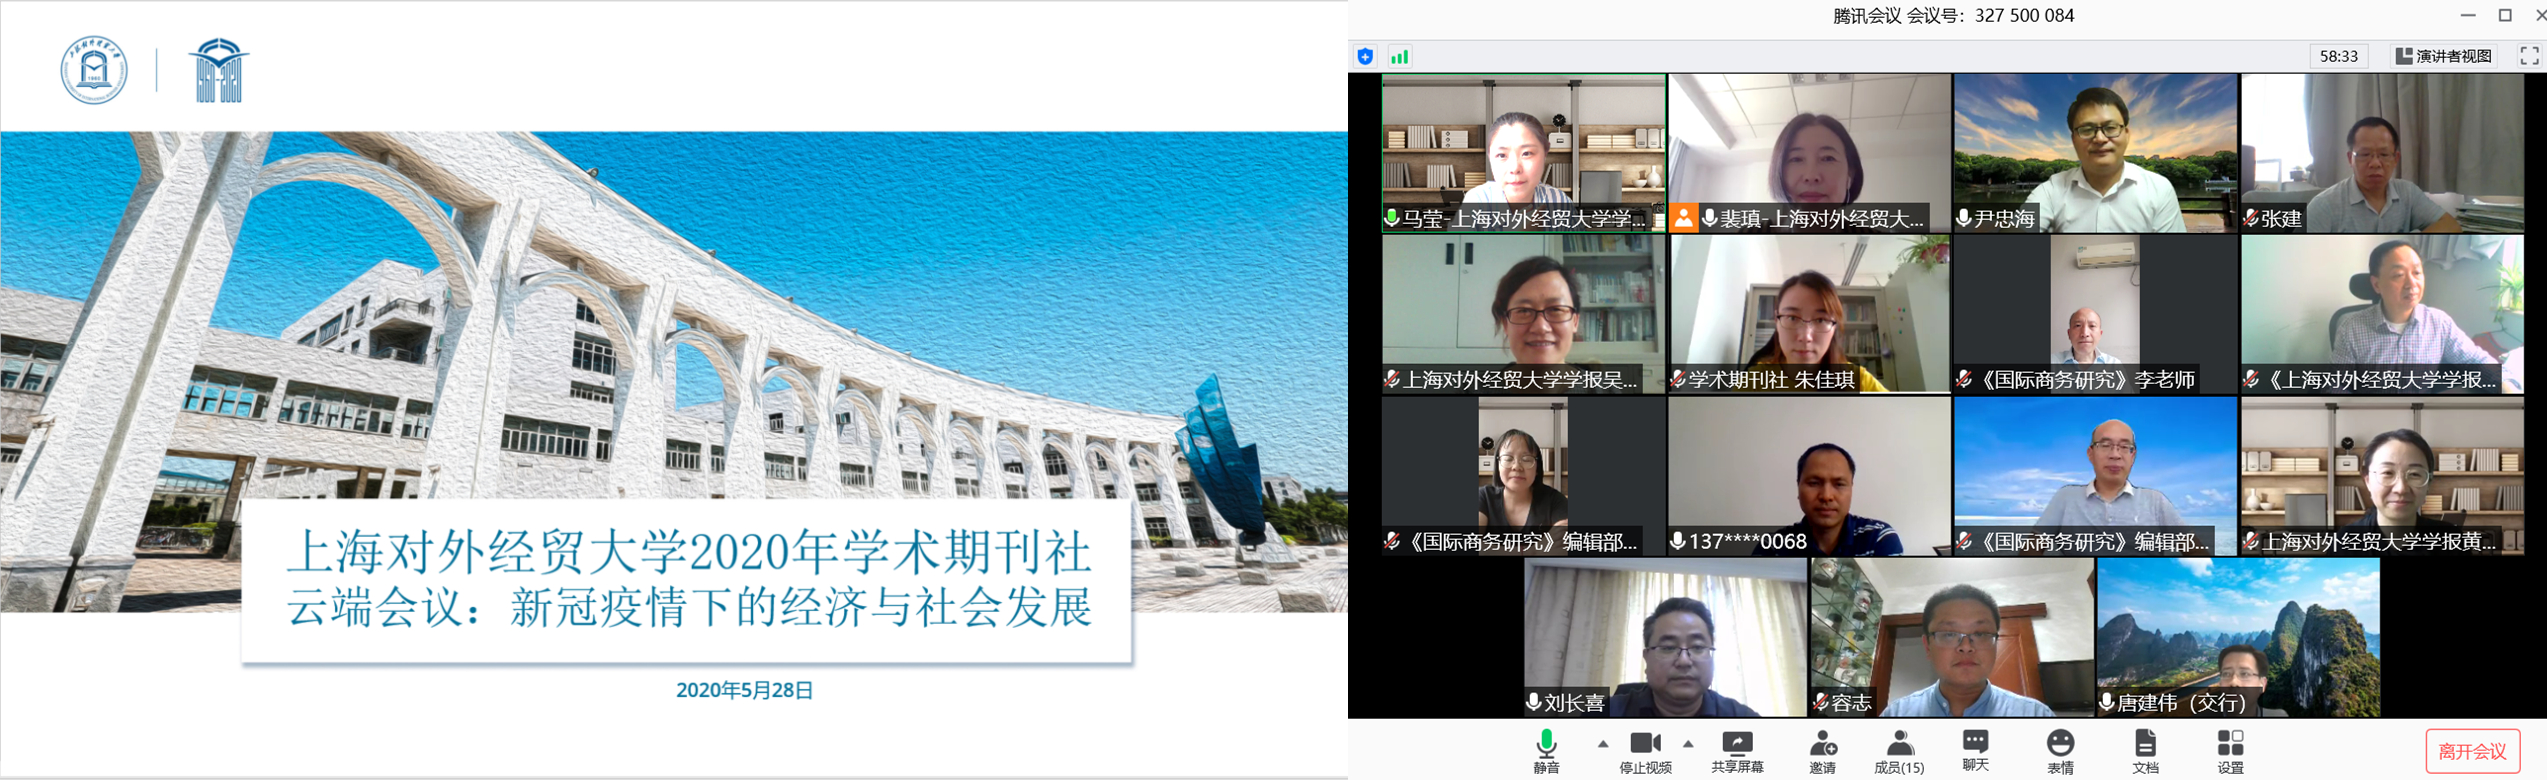Open 共享屏幕 screen sharing
Screen dimensions: 2547x780
(x=1737, y=750)
